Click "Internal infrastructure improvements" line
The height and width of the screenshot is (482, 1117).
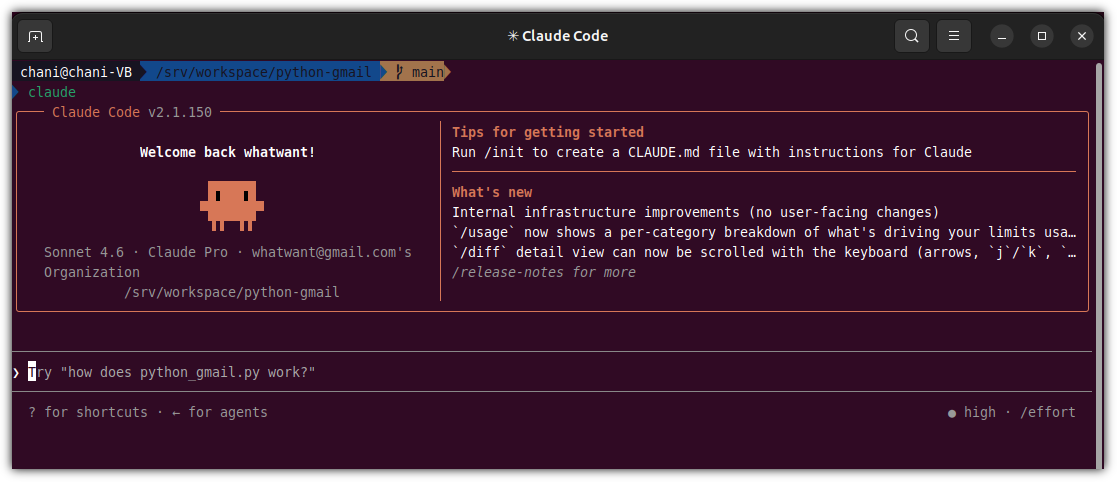[695, 212]
